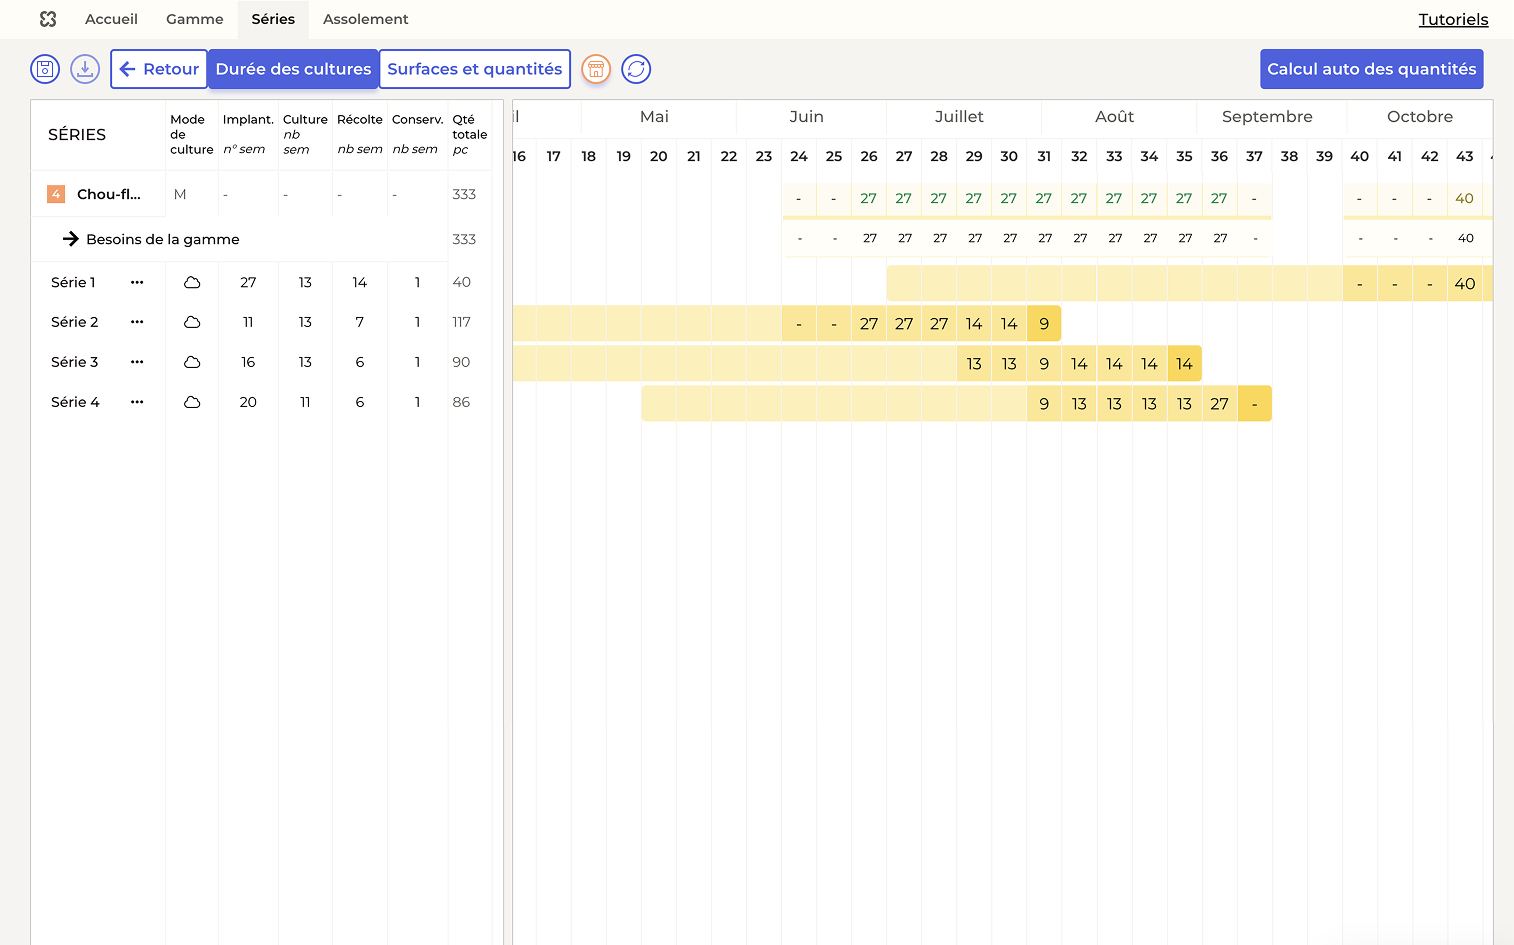Go to the Gamme tab
1514x945 pixels.
[195, 19]
